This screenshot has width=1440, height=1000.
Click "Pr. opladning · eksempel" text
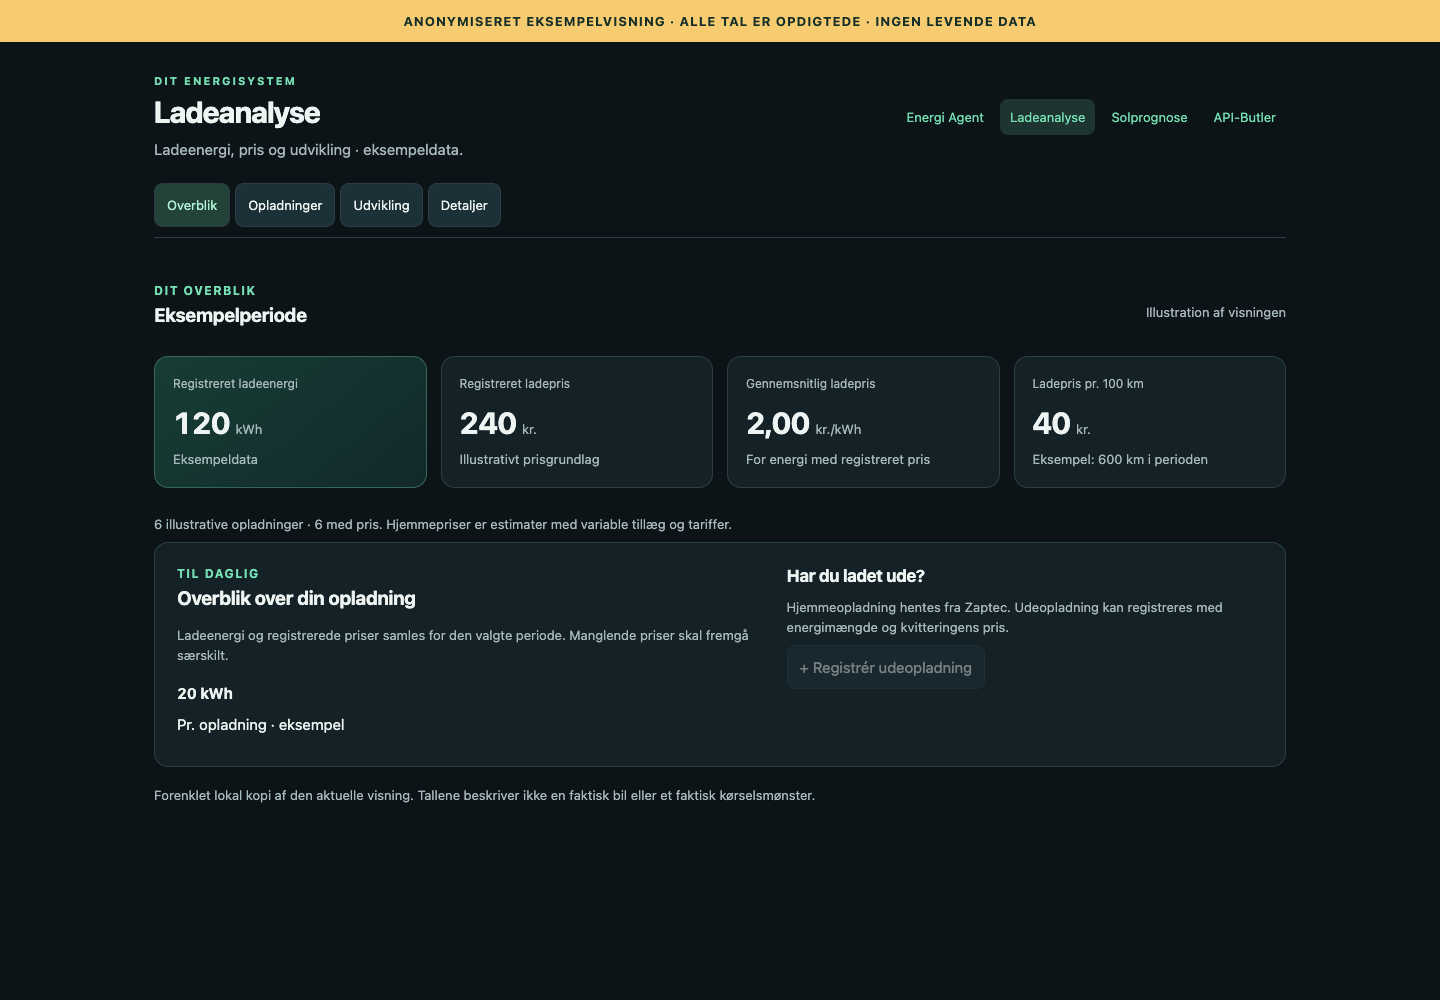click(261, 725)
